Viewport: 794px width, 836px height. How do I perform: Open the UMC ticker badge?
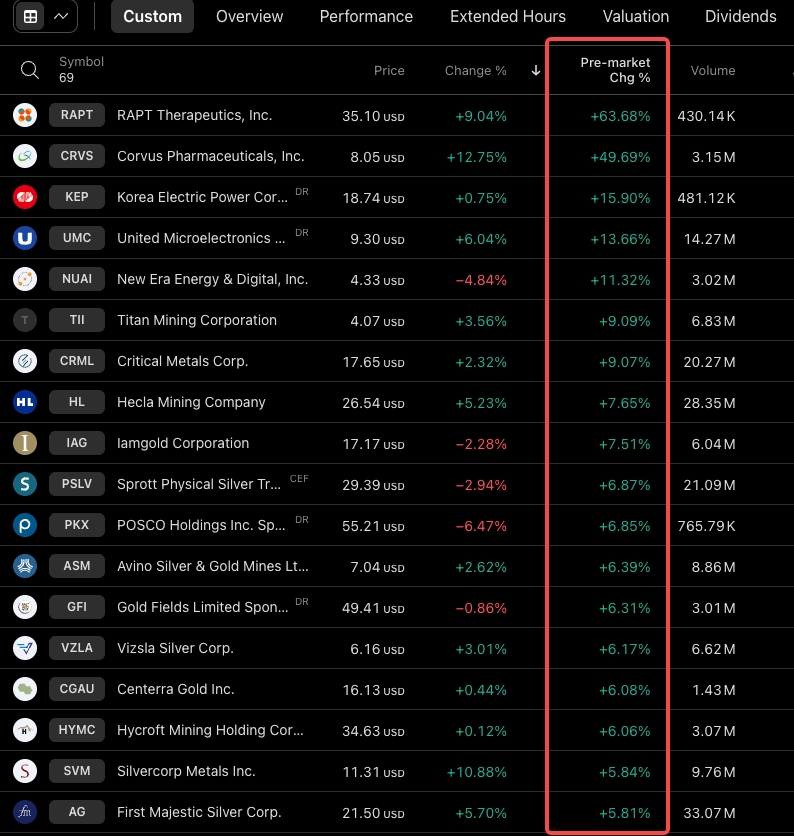(x=77, y=238)
